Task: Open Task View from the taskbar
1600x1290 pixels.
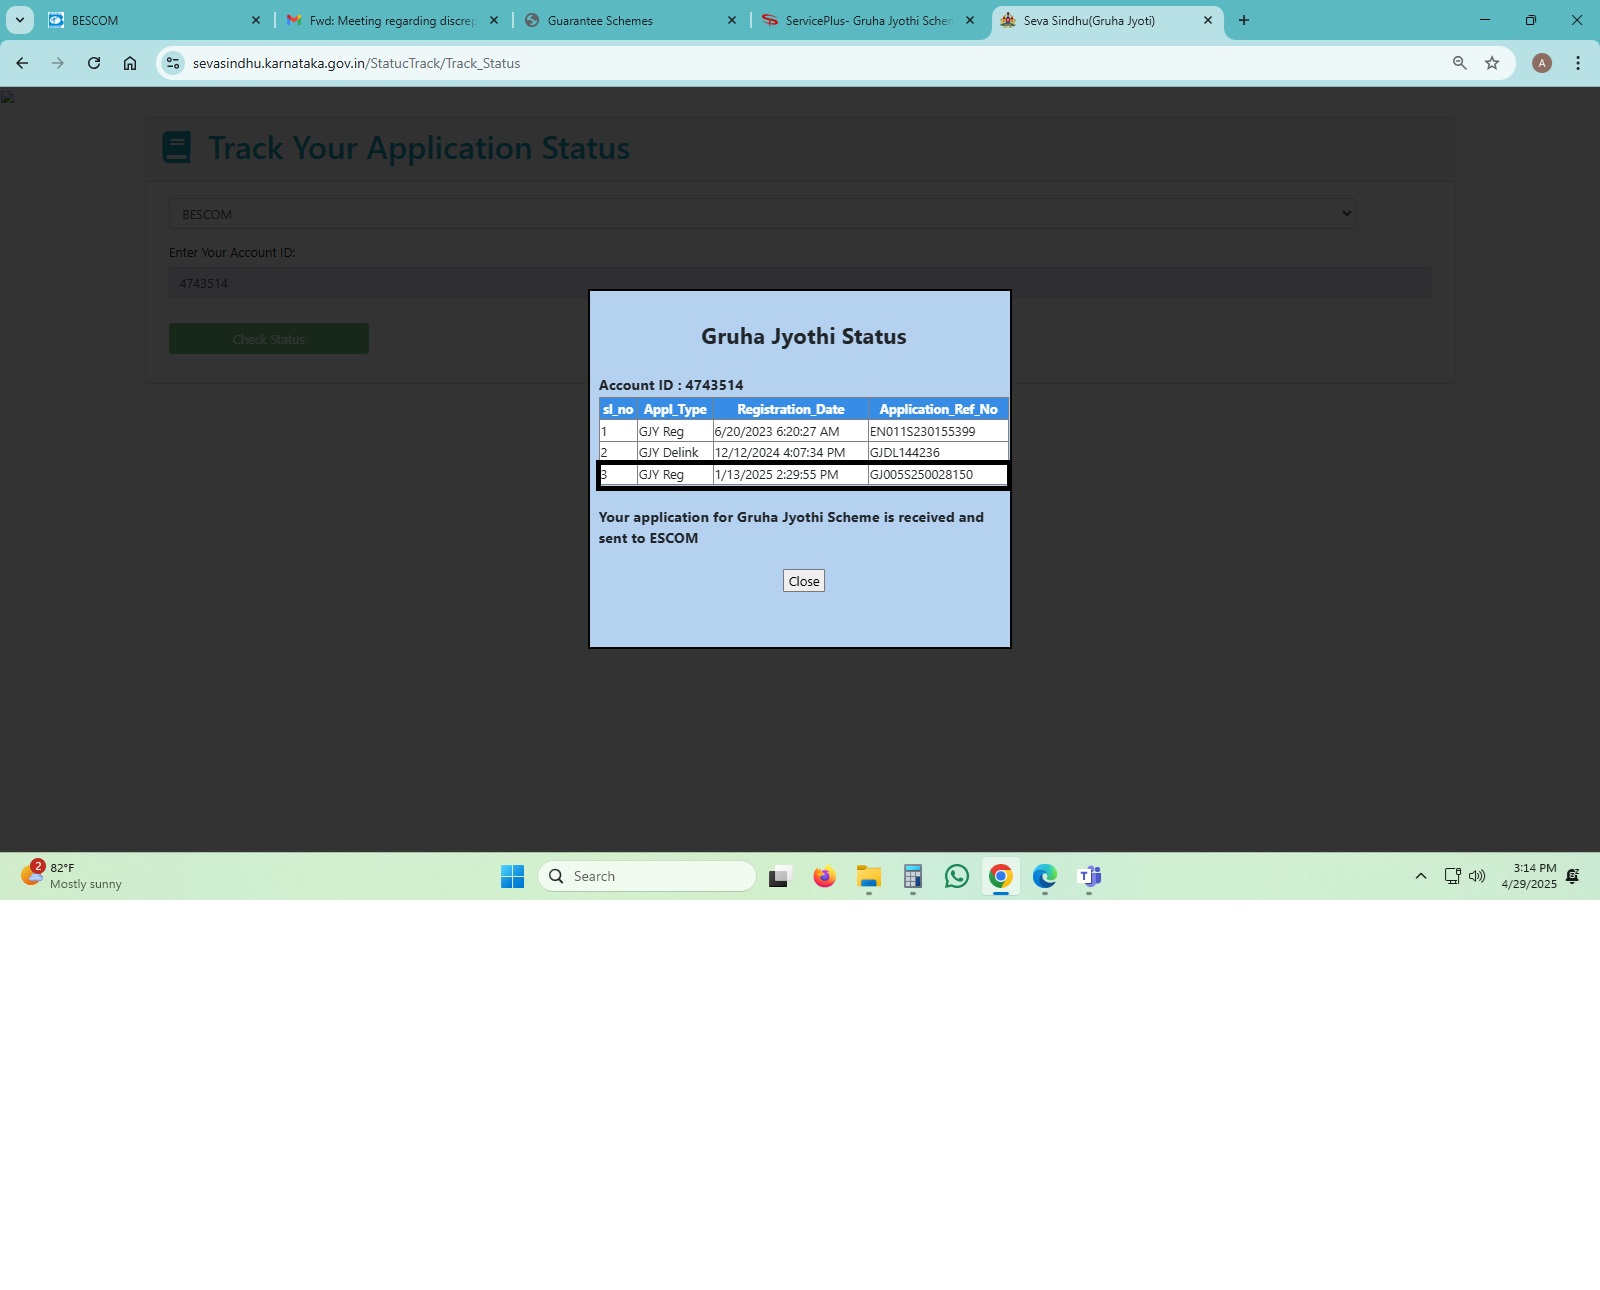Action: click(x=780, y=877)
